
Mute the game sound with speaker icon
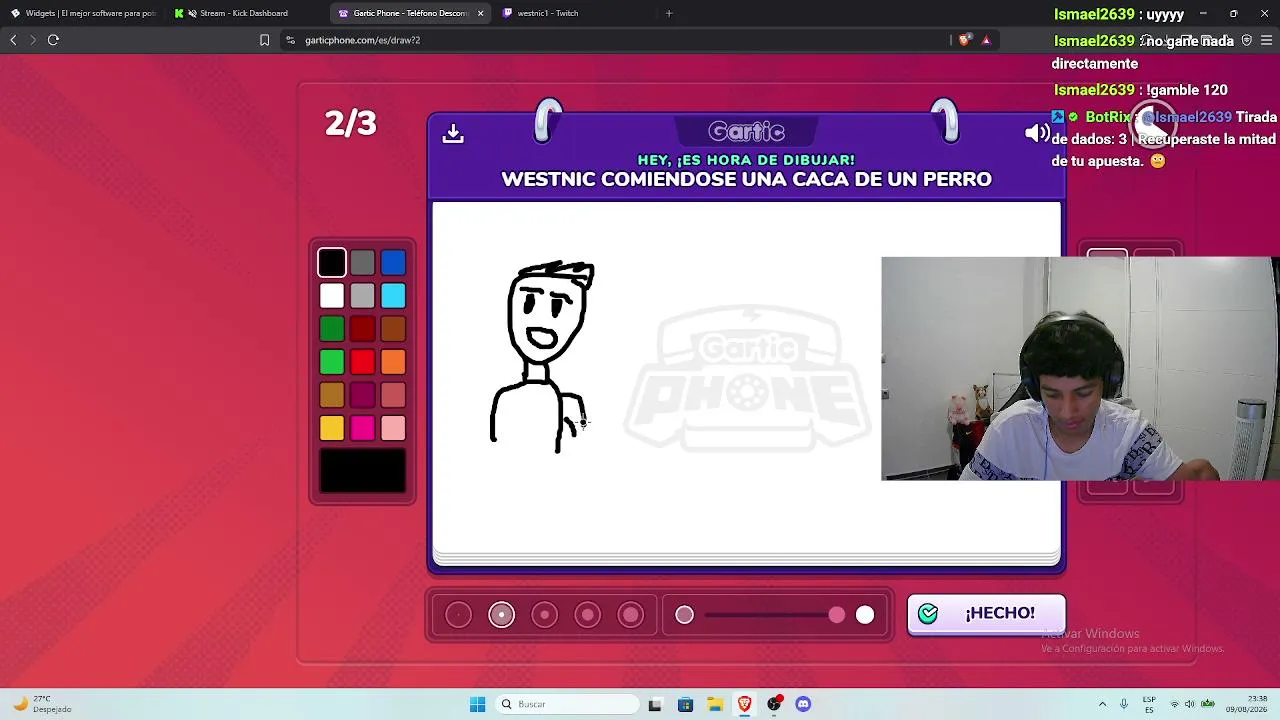coord(1037,133)
